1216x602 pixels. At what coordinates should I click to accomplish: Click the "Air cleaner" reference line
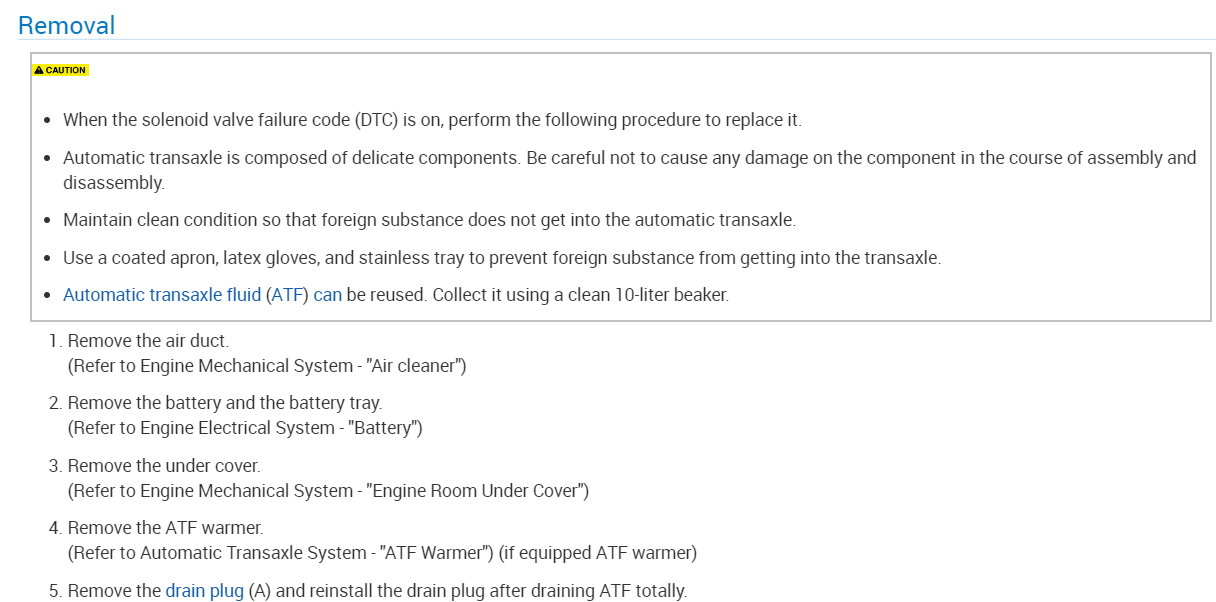pyautogui.click(x=267, y=366)
